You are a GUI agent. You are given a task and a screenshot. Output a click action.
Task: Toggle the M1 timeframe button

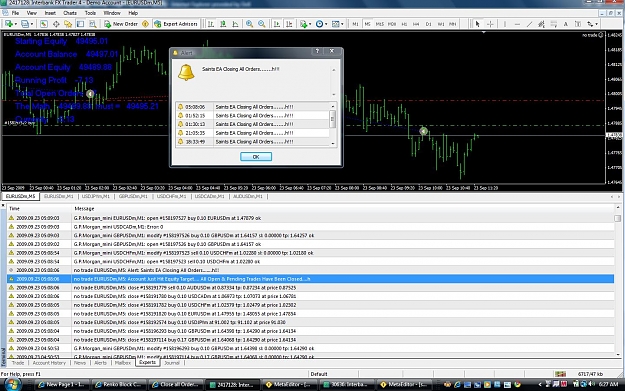[x=355, y=24]
